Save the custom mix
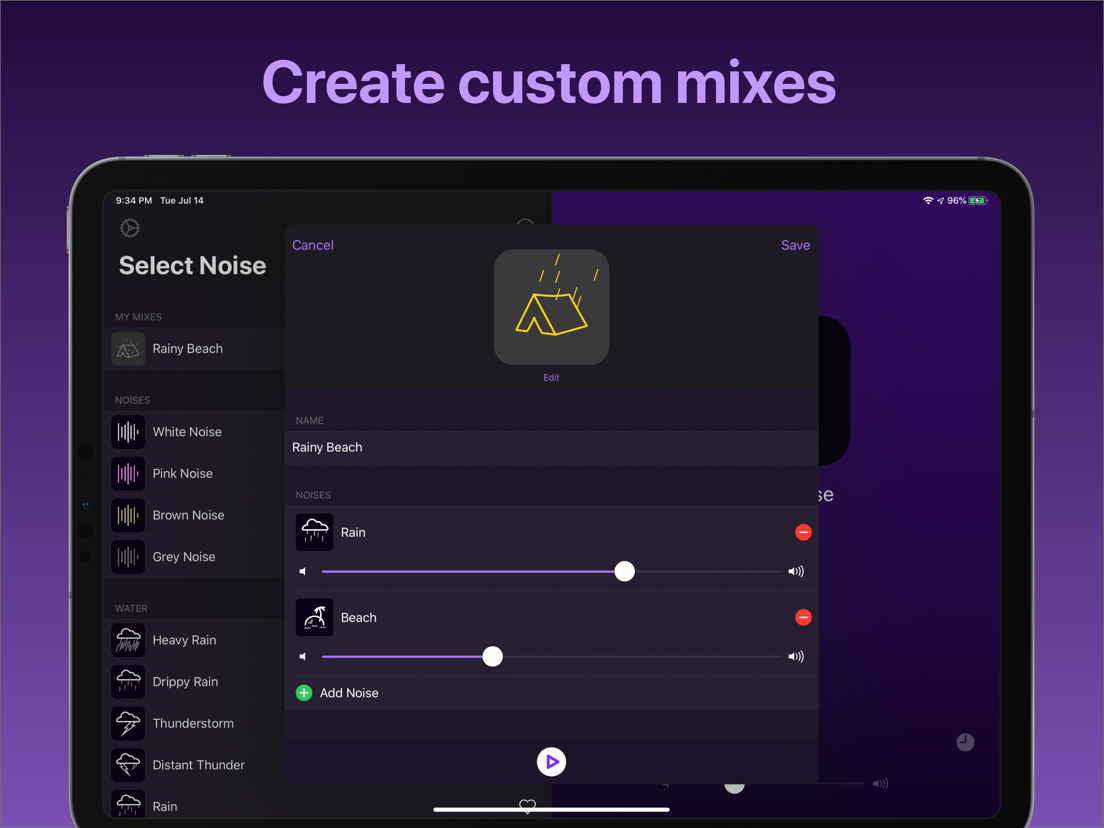 (796, 245)
